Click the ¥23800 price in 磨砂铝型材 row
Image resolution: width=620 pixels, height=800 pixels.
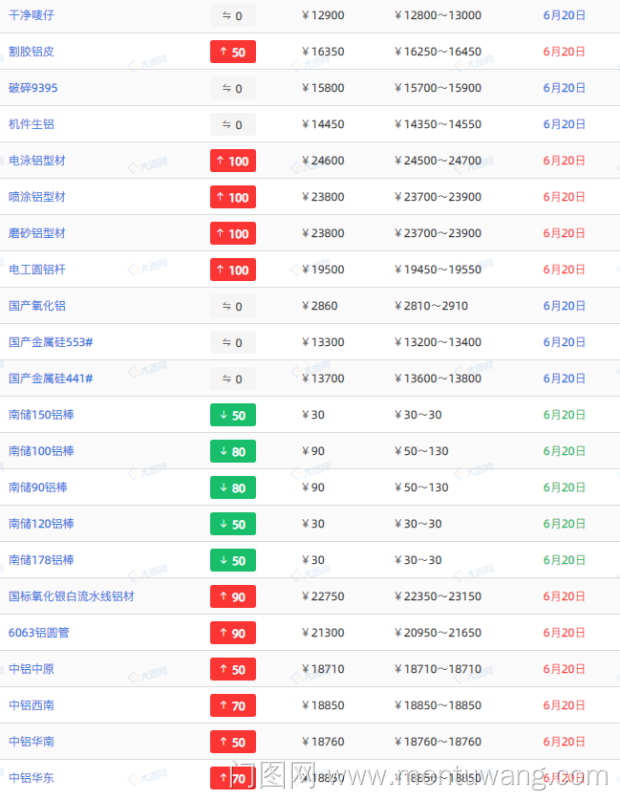tap(323, 233)
